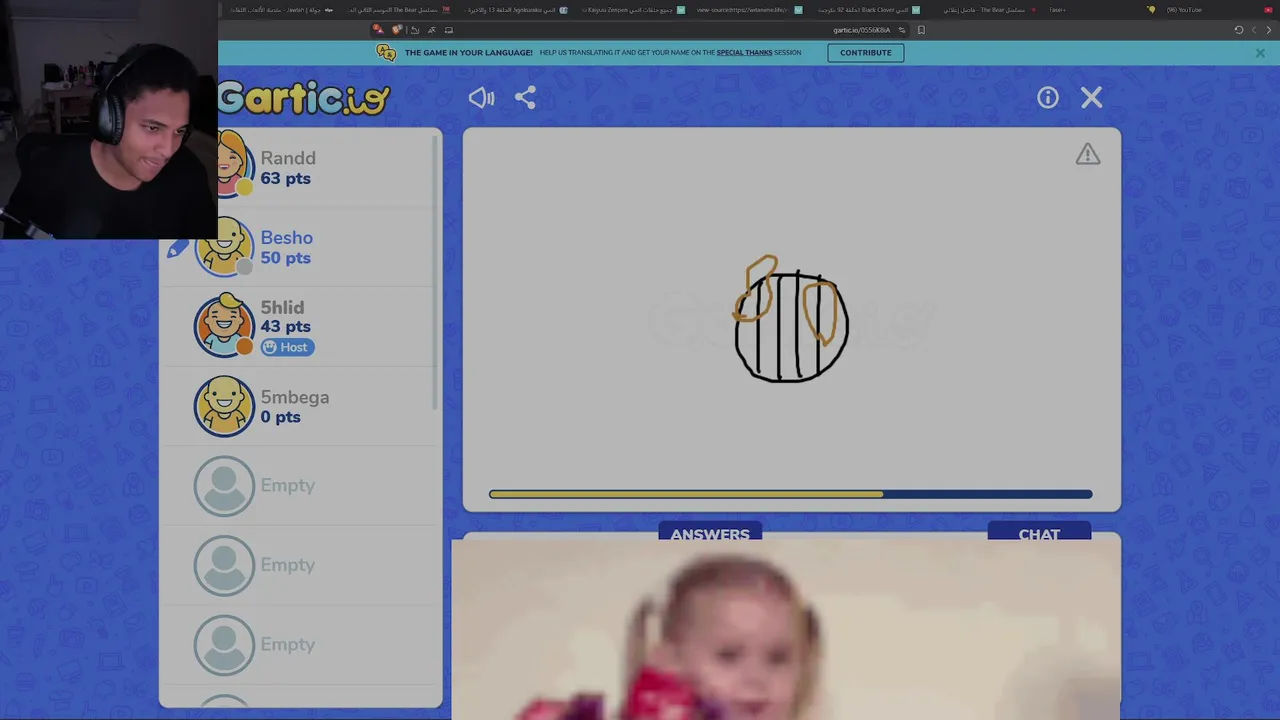This screenshot has height=720, width=1280.
Task: Click the Gartic.io logo
Action: click(x=304, y=97)
